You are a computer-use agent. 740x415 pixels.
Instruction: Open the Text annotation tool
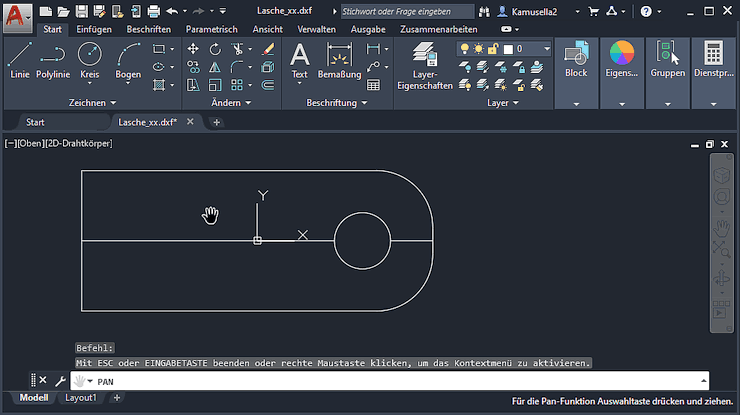(299, 60)
